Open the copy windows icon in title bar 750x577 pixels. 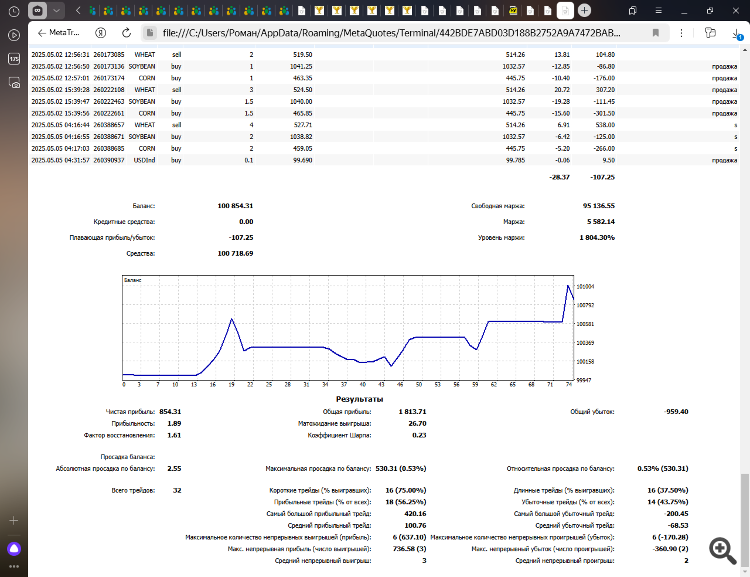coord(633,11)
